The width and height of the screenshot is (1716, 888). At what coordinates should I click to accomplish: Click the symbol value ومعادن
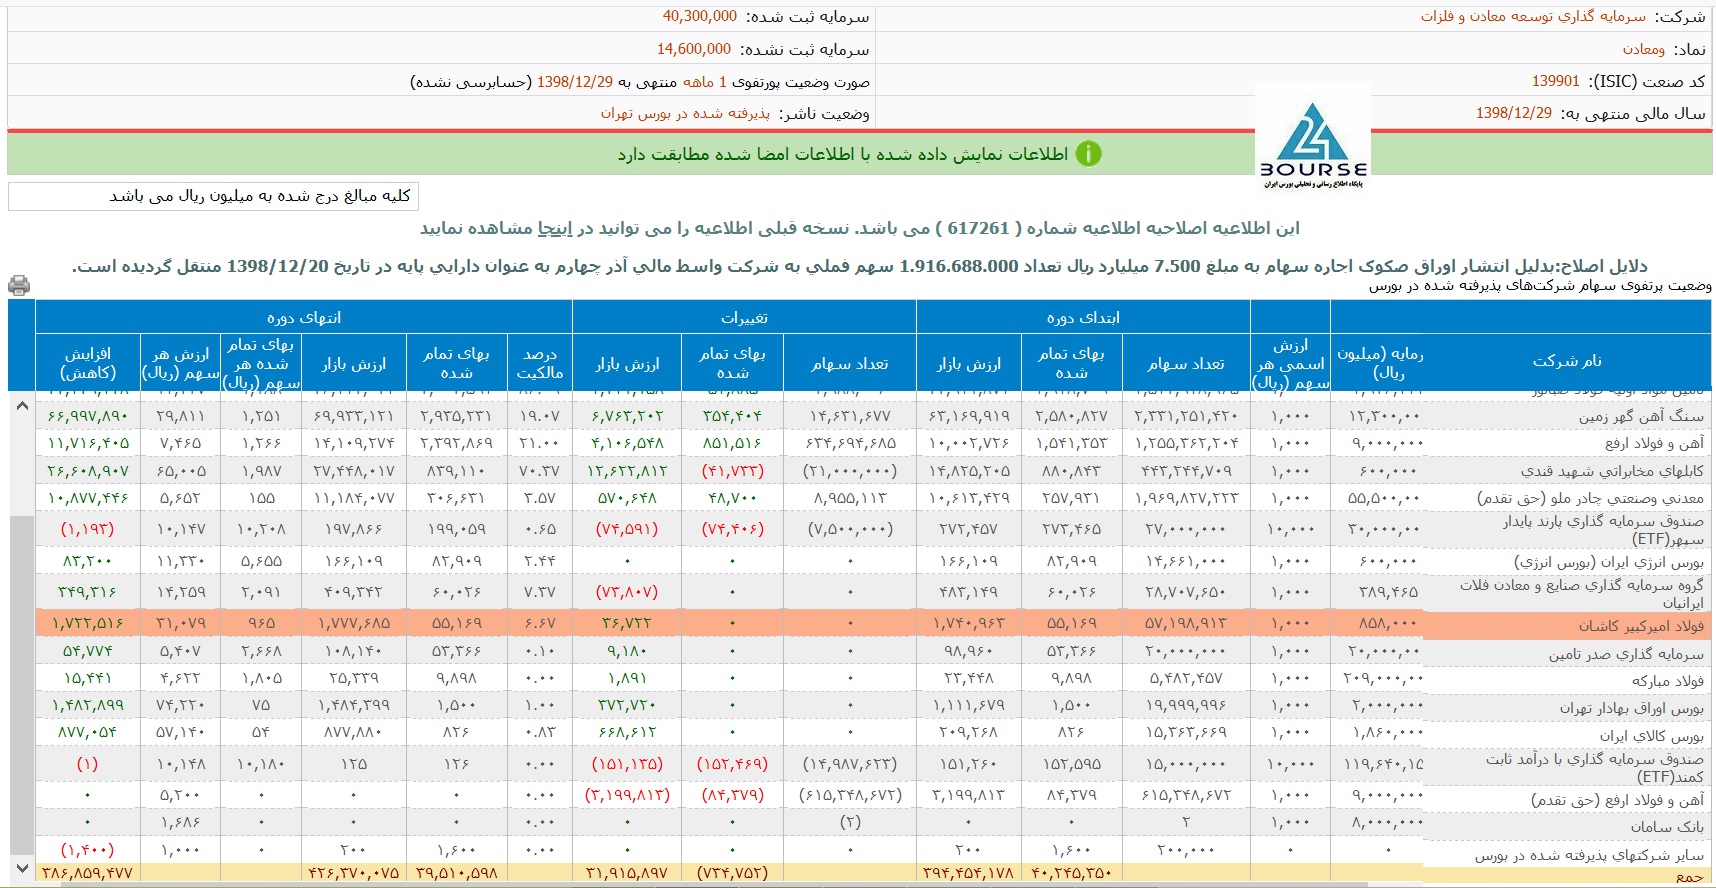(1644, 49)
